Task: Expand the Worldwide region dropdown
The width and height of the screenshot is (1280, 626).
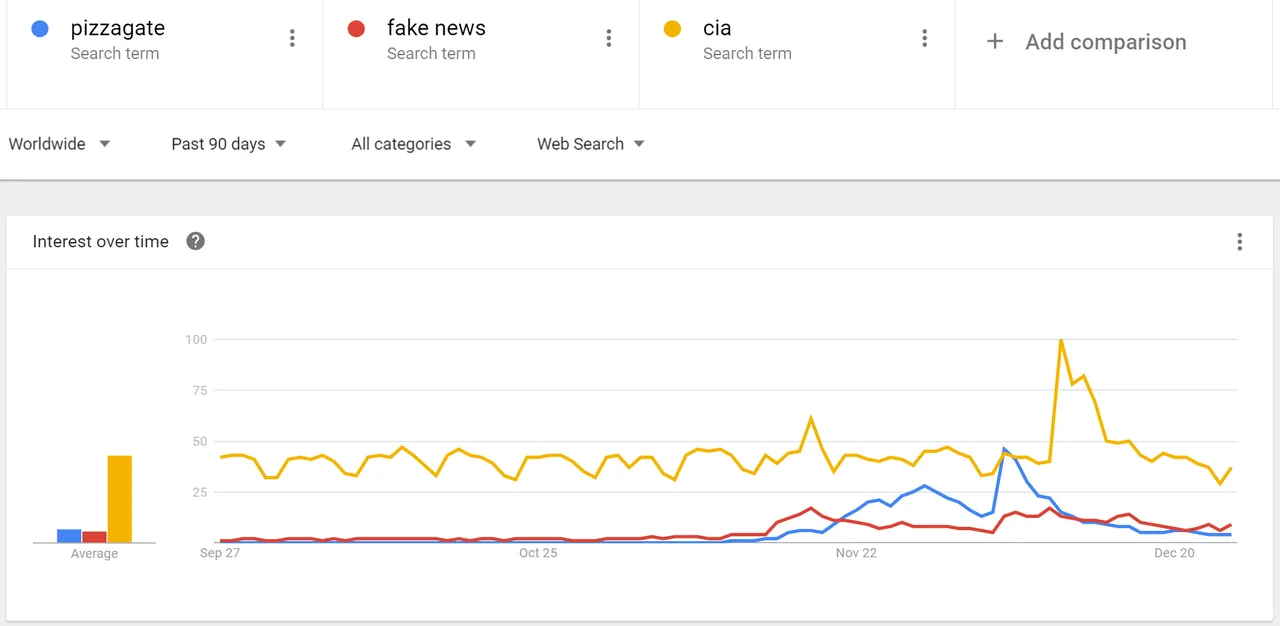Action: tap(59, 144)
